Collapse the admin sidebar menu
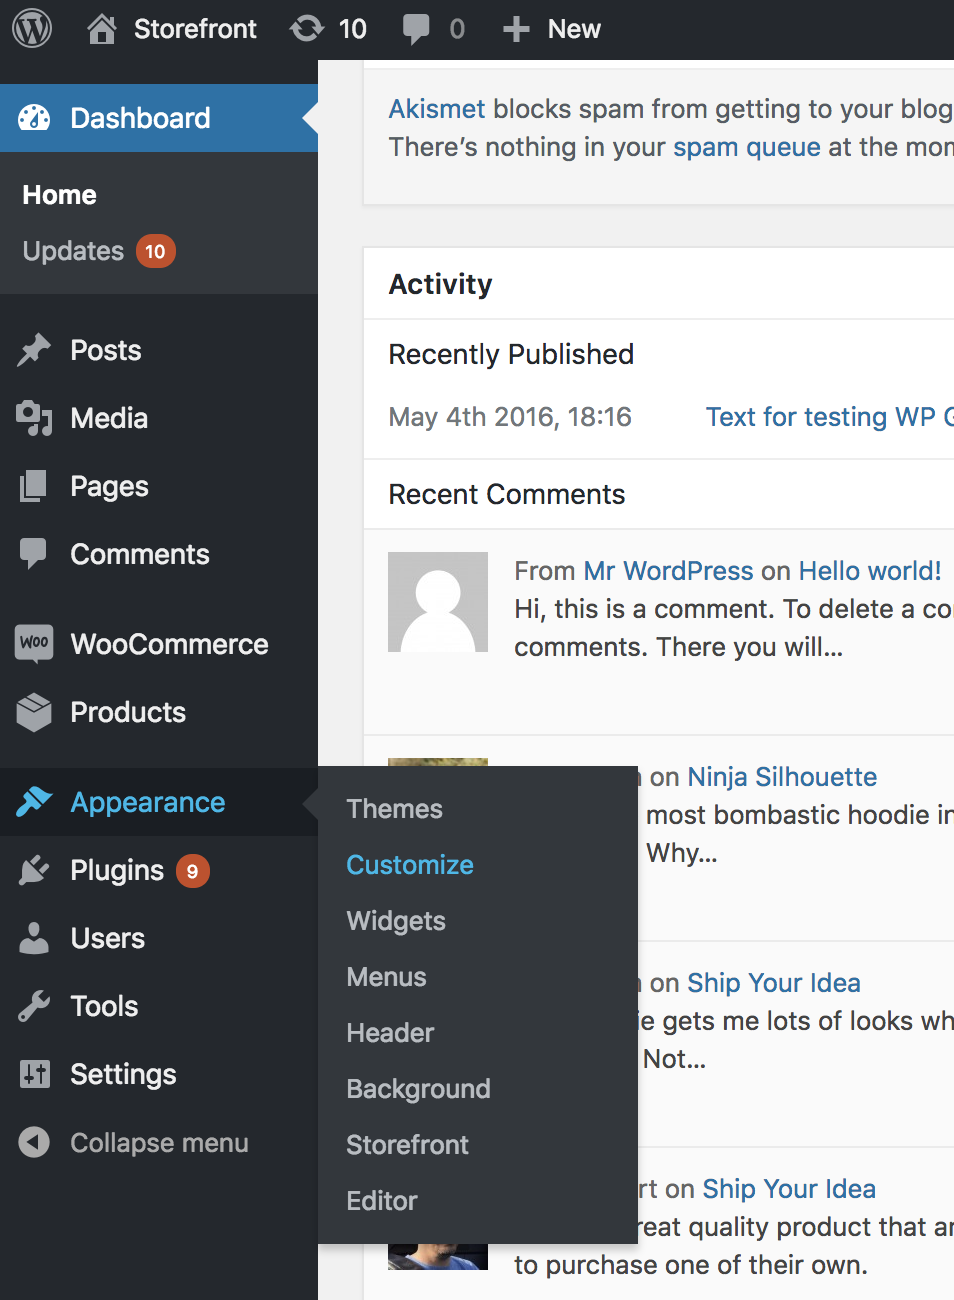 click(x=134, y=1142)
